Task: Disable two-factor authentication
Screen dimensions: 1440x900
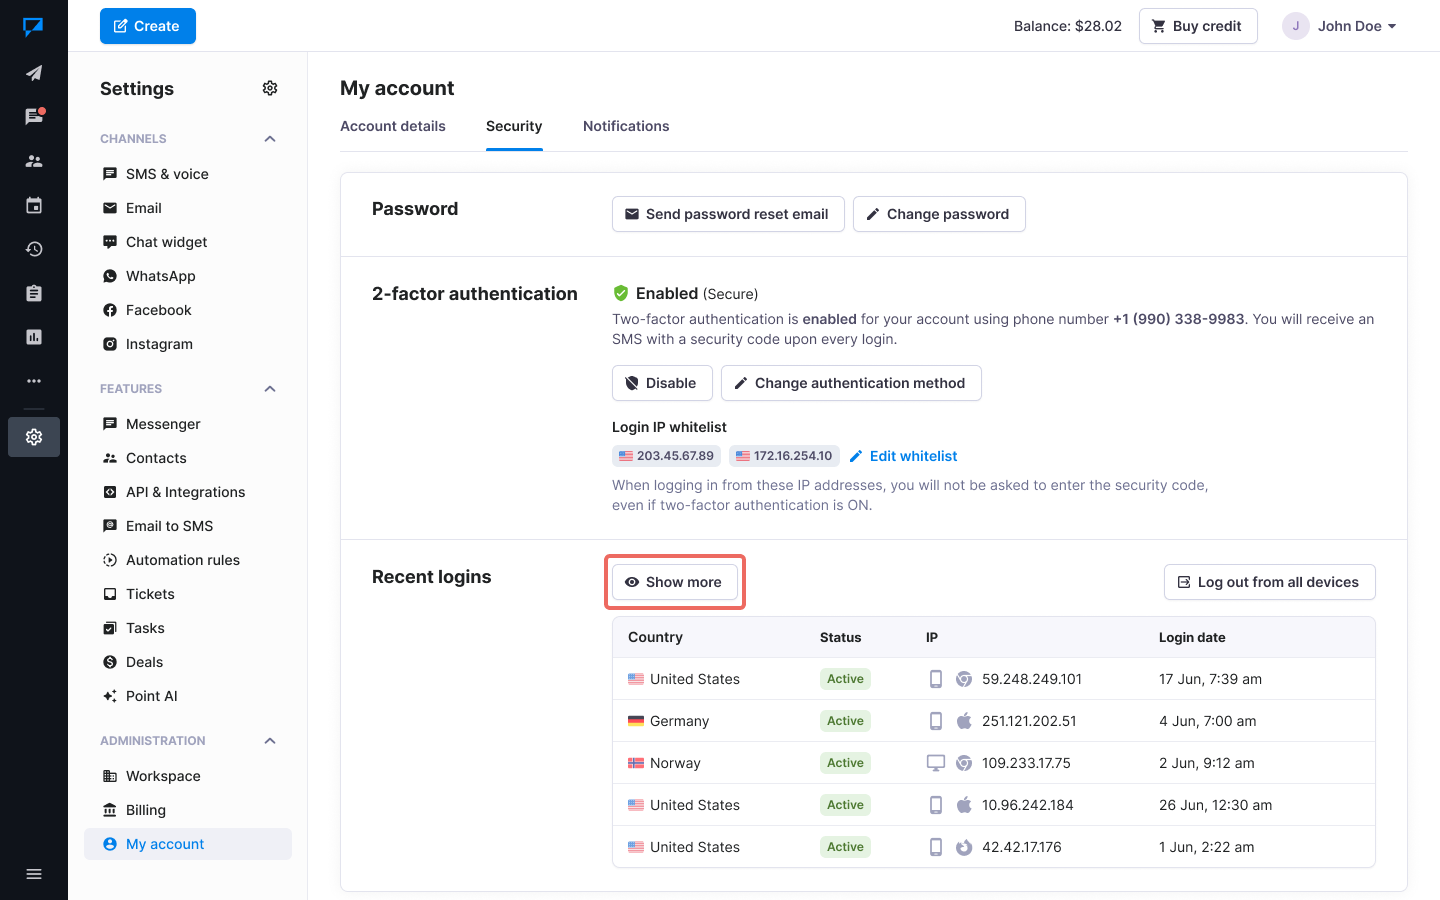Action: [x=661, y=383]
